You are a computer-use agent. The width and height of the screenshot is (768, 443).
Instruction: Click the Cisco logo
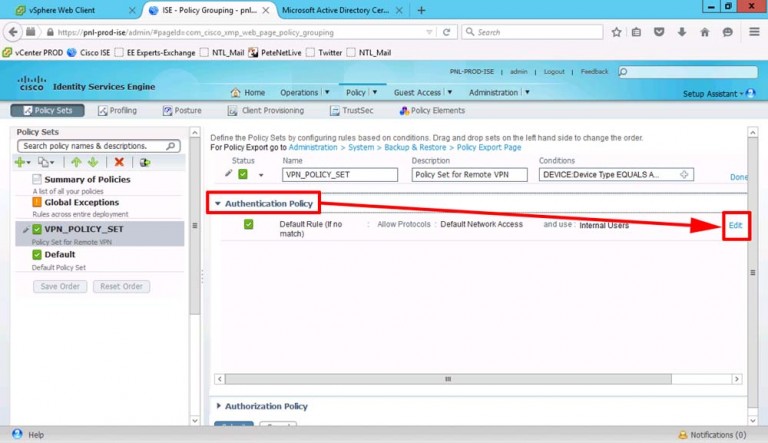32,83
